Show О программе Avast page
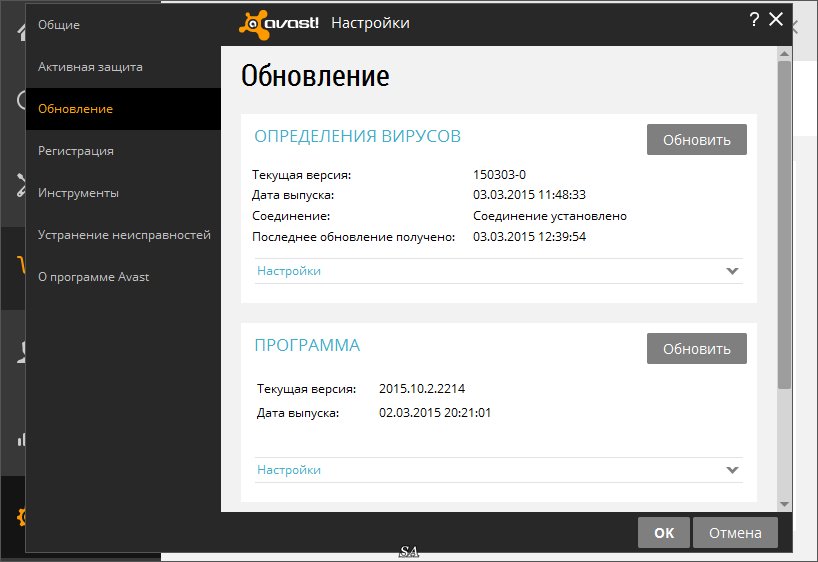This screenshot has height=562, width=818. point(93,277)
